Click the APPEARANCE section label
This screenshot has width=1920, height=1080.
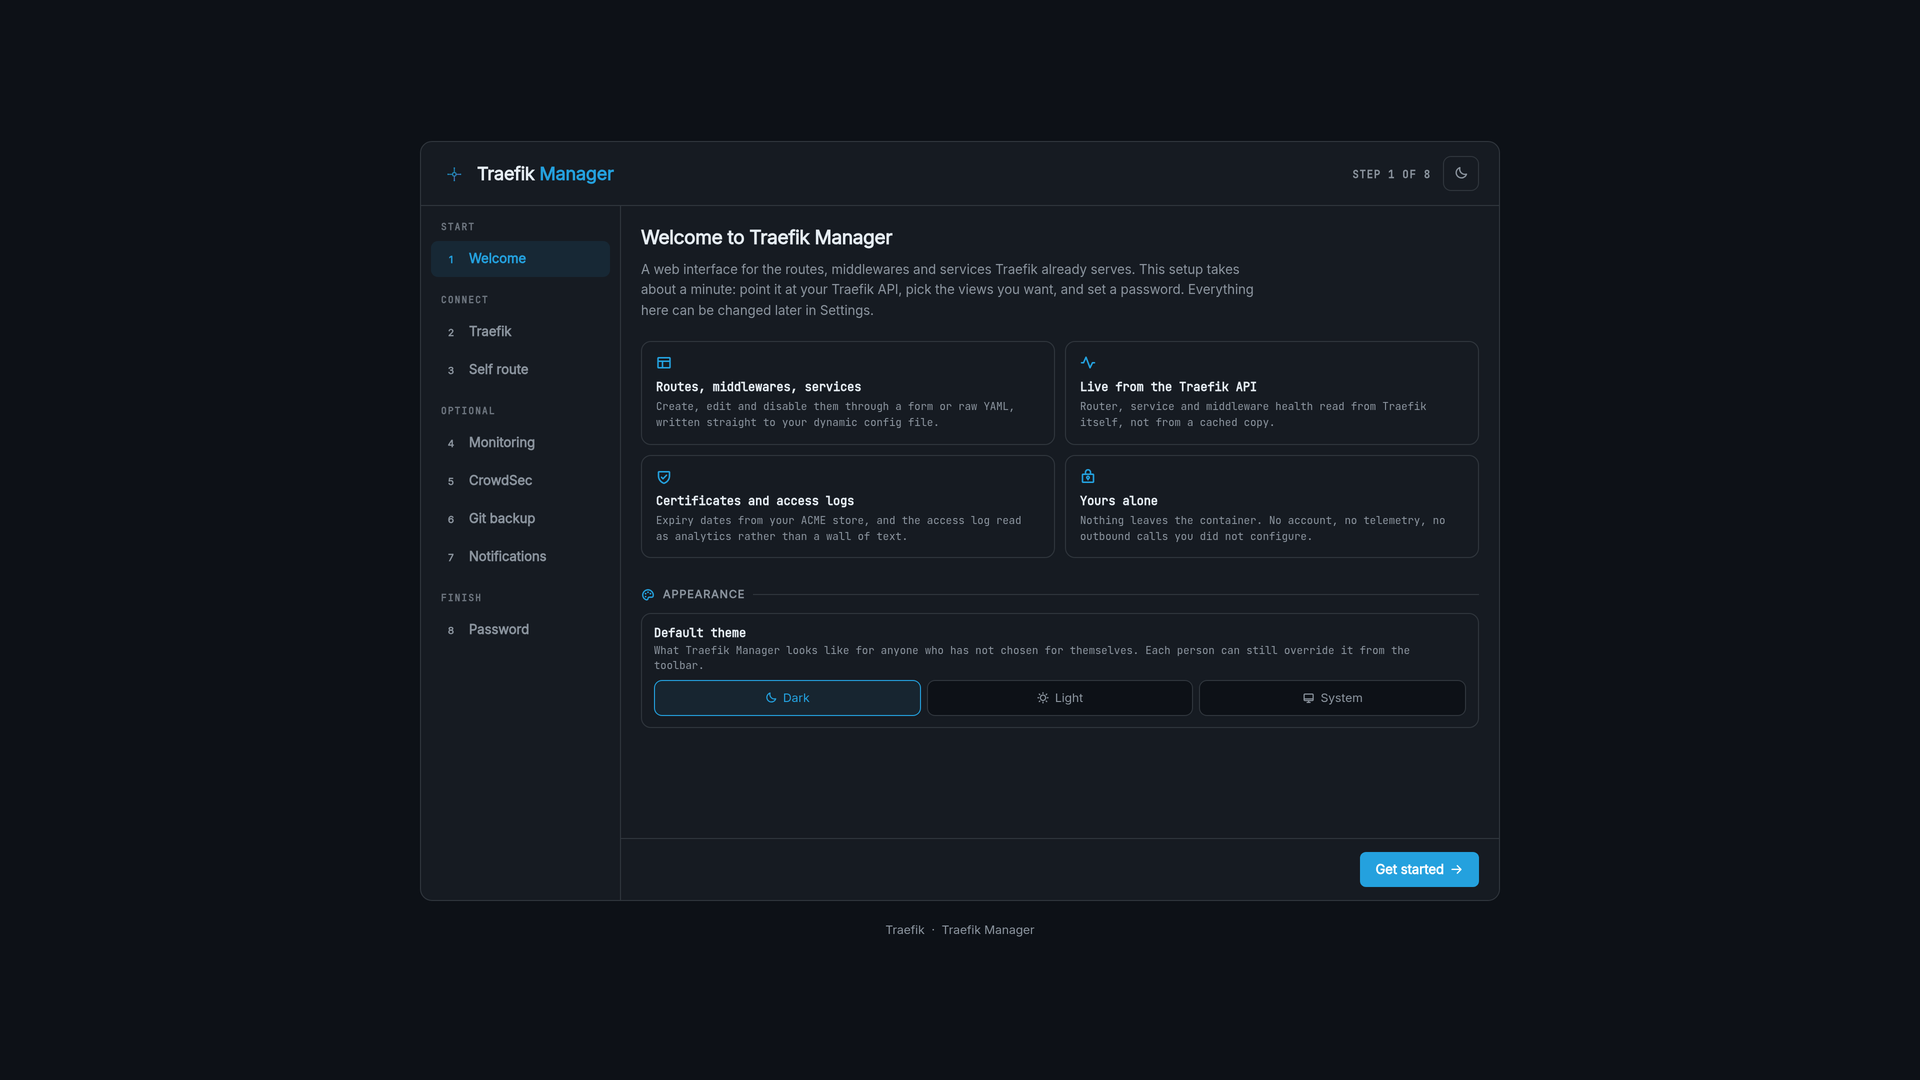(x=704, y=595)
